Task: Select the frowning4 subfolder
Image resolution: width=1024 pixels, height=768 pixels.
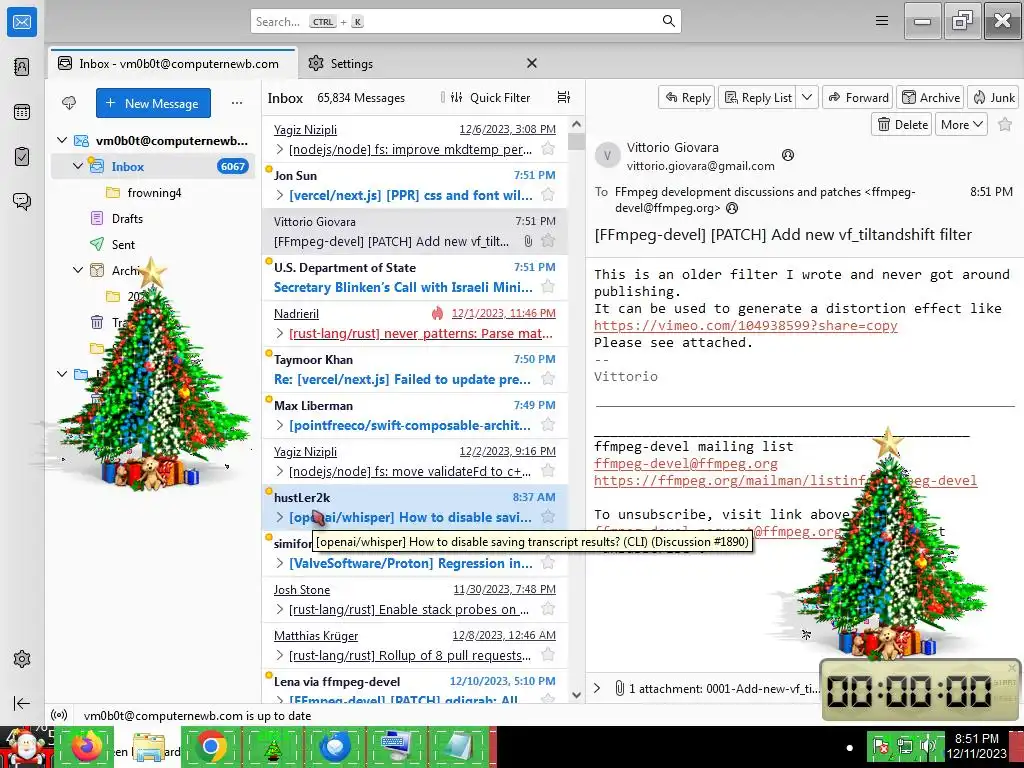Action: click(154, 193)
